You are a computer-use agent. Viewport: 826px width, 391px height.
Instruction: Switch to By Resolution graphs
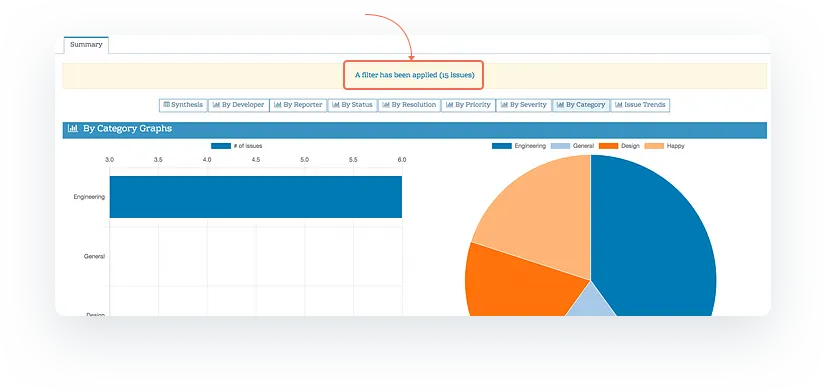tap(409, 105)
